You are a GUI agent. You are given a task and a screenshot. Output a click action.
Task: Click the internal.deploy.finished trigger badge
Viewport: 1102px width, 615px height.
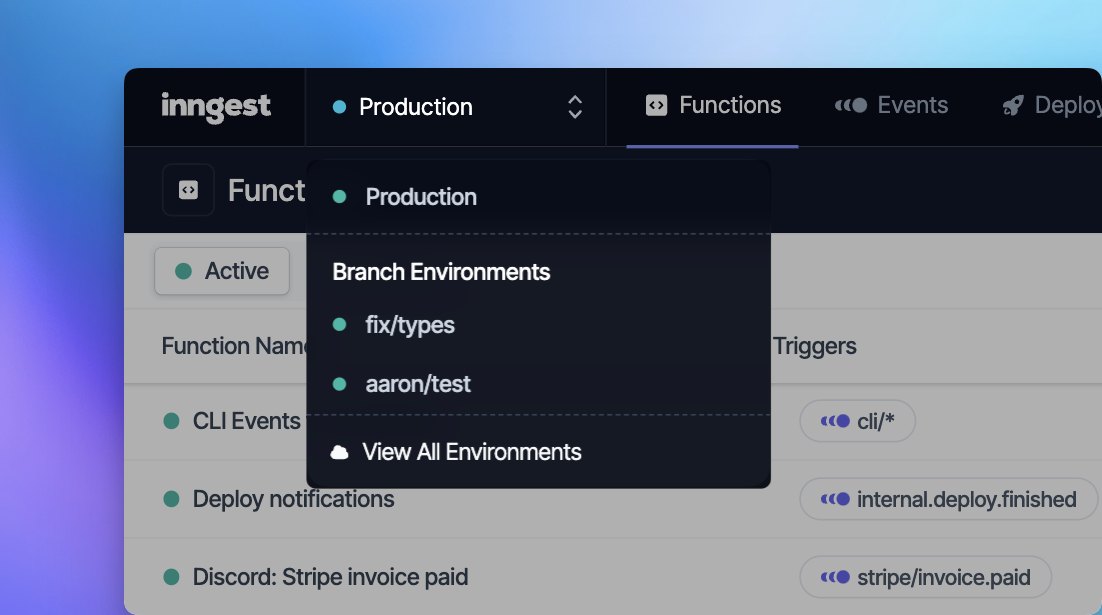click(x=946, y=498)
